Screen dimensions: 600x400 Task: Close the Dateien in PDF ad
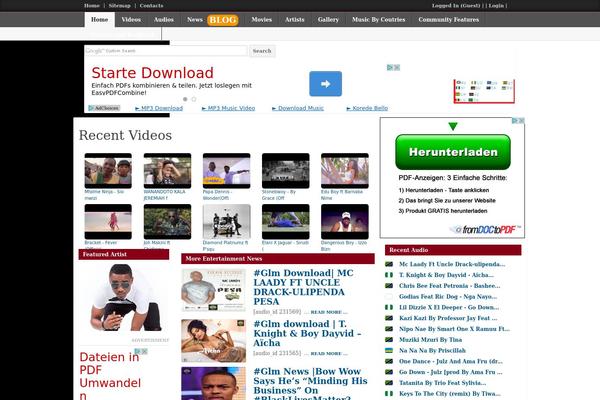[144, 351]
